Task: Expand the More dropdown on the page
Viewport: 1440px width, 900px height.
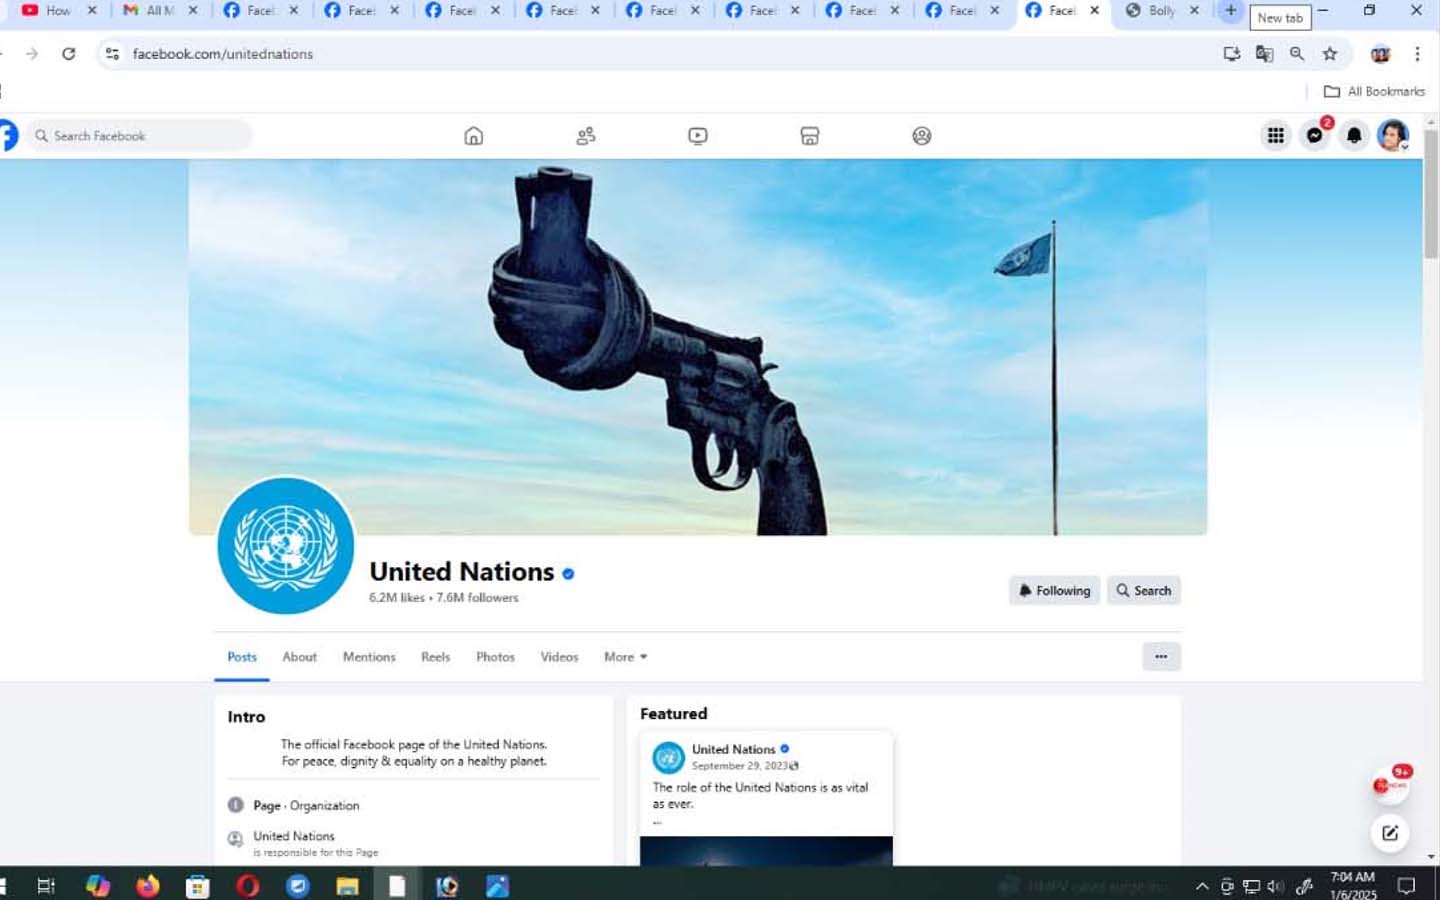Action: [x=626, y=657]
